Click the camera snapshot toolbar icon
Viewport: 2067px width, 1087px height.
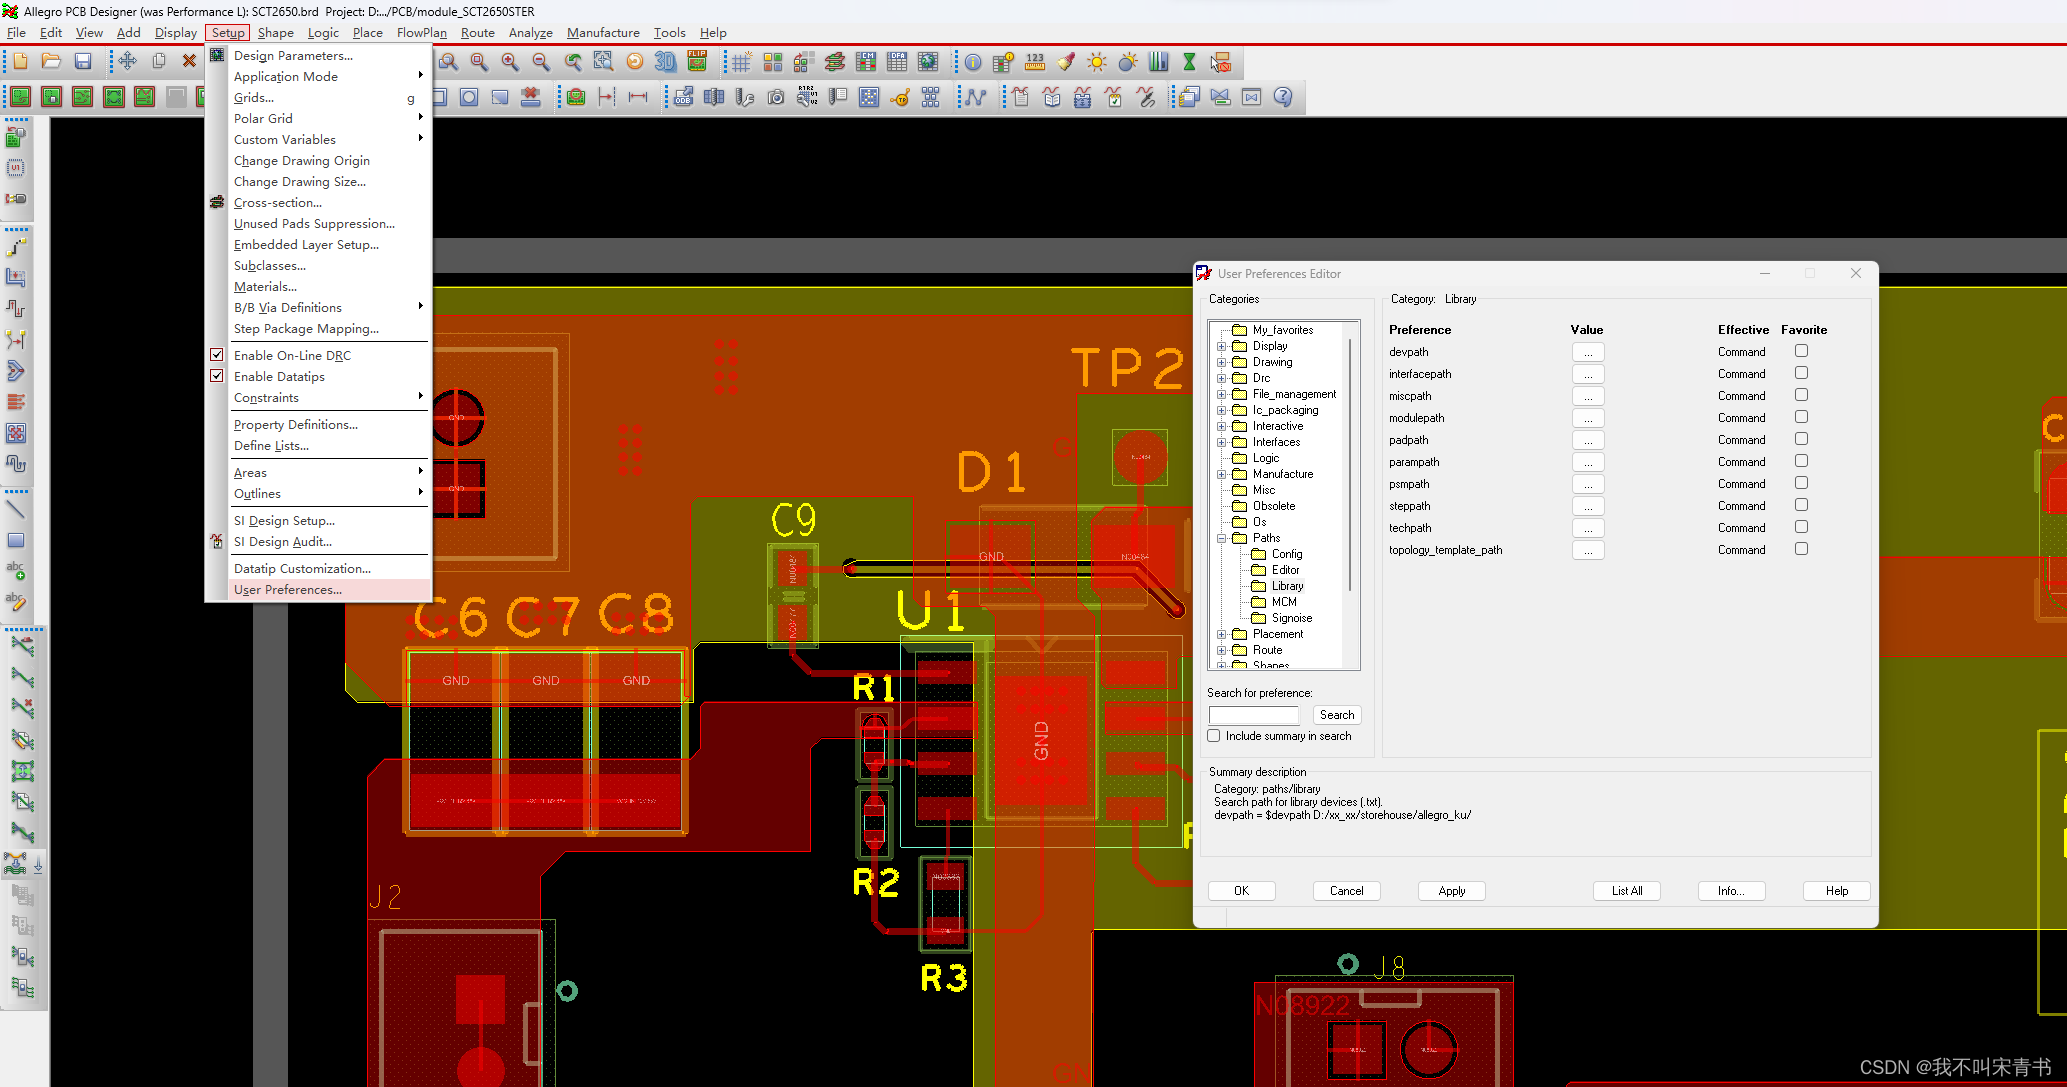[776, 97]
